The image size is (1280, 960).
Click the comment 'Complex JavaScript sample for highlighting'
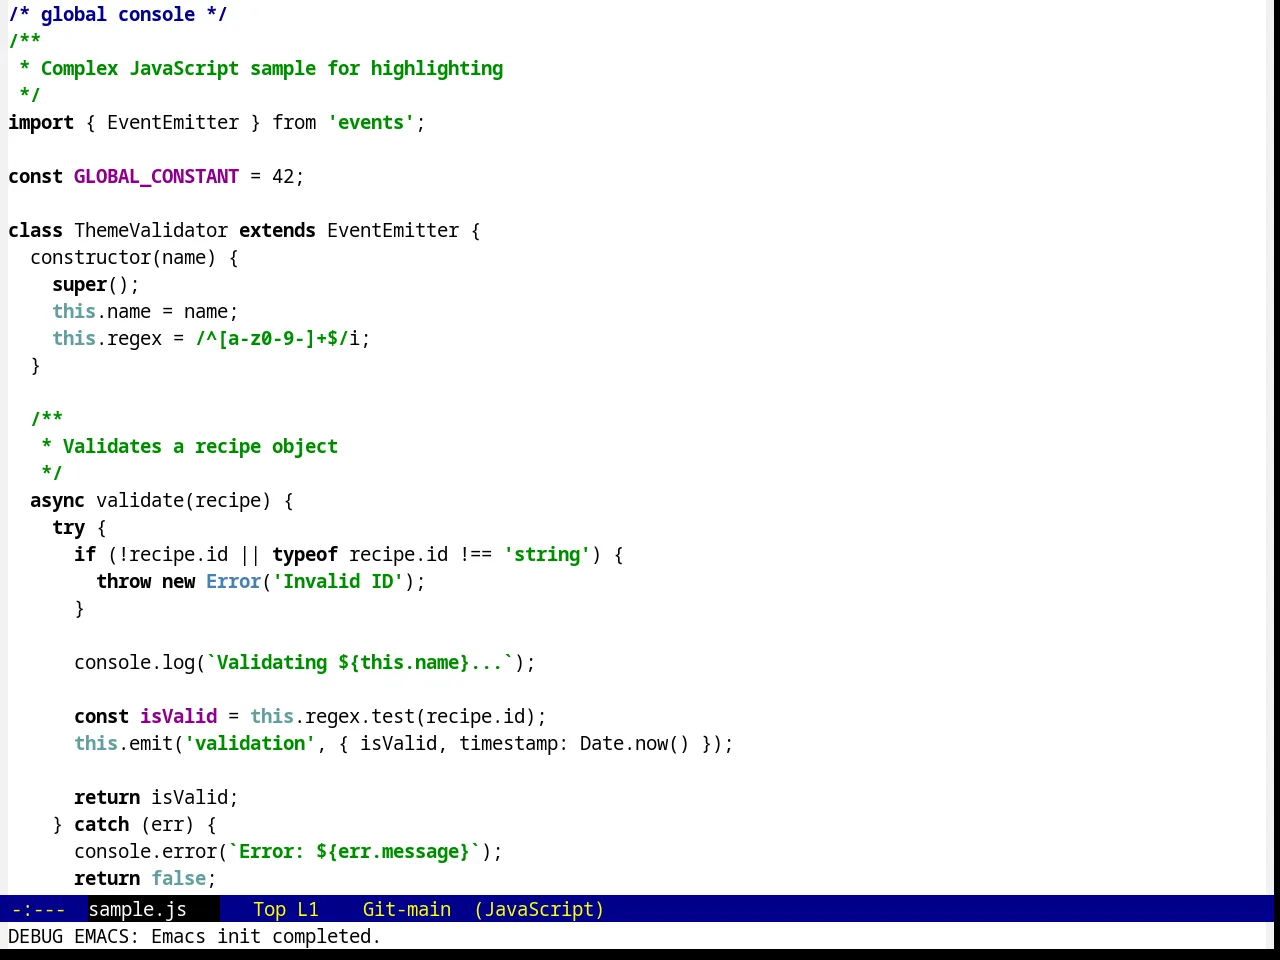point(272,68)
